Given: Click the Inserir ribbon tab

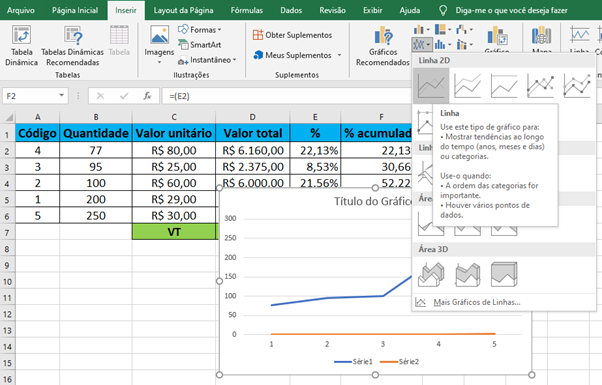Looking at the screenshot, I should (x=126, y=10).
